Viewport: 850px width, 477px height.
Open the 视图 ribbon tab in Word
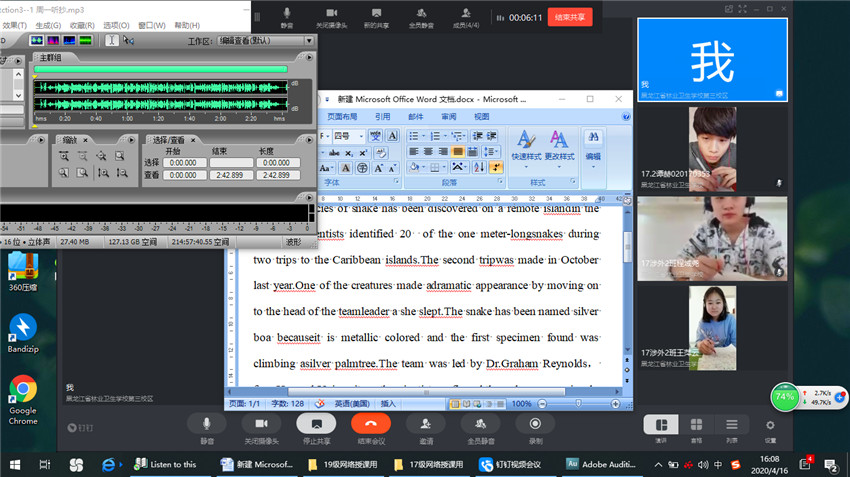pos(482,117)
